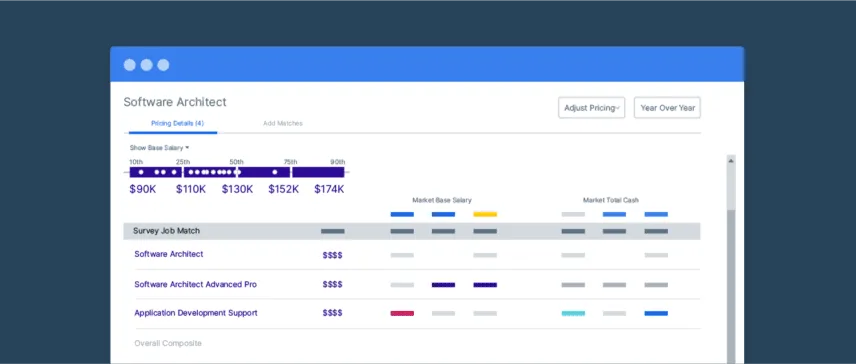This screenshot has width=856, height=364.
Task: Click the first blue Market Base Salary header bar
Action: (x=402, y=214)
